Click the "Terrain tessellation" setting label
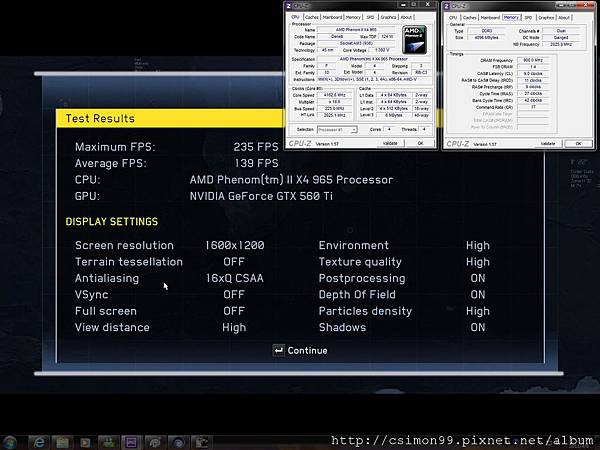Screen dimensions: 600x450 coord(129,262)
